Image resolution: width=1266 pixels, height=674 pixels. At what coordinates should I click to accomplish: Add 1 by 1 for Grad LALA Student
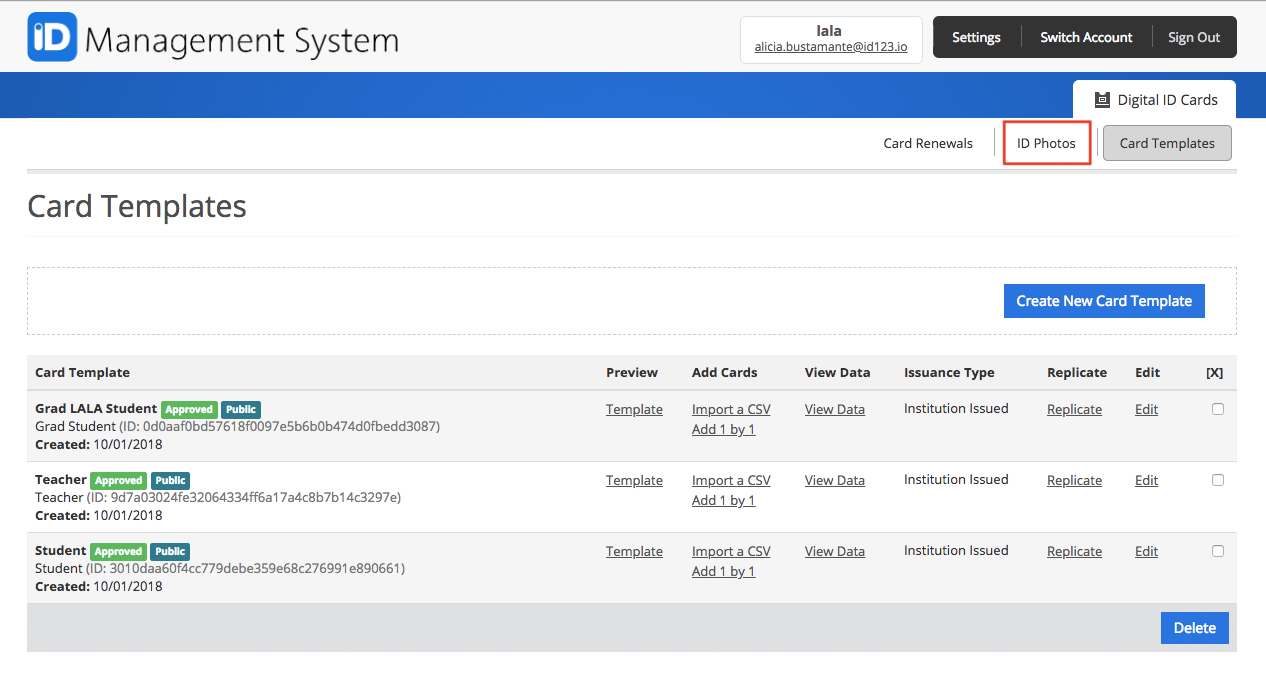723,429
